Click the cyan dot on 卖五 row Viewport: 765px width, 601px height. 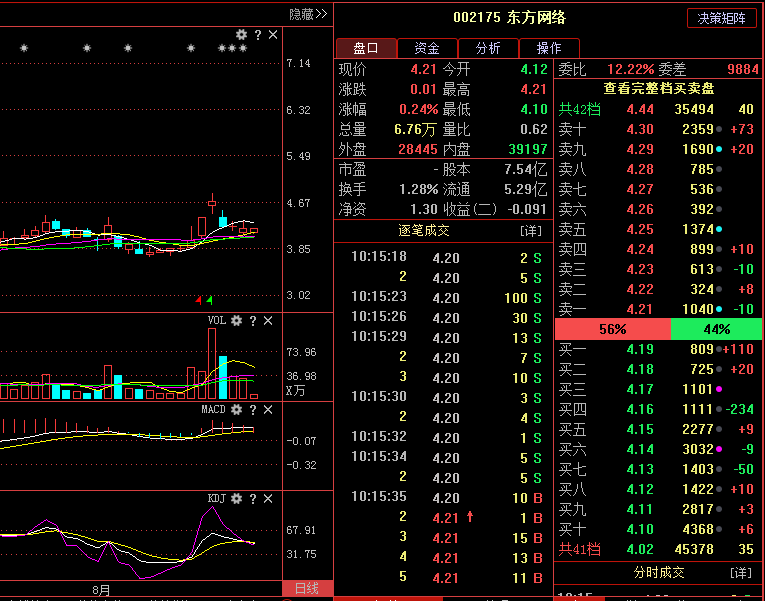click(719, 229)
